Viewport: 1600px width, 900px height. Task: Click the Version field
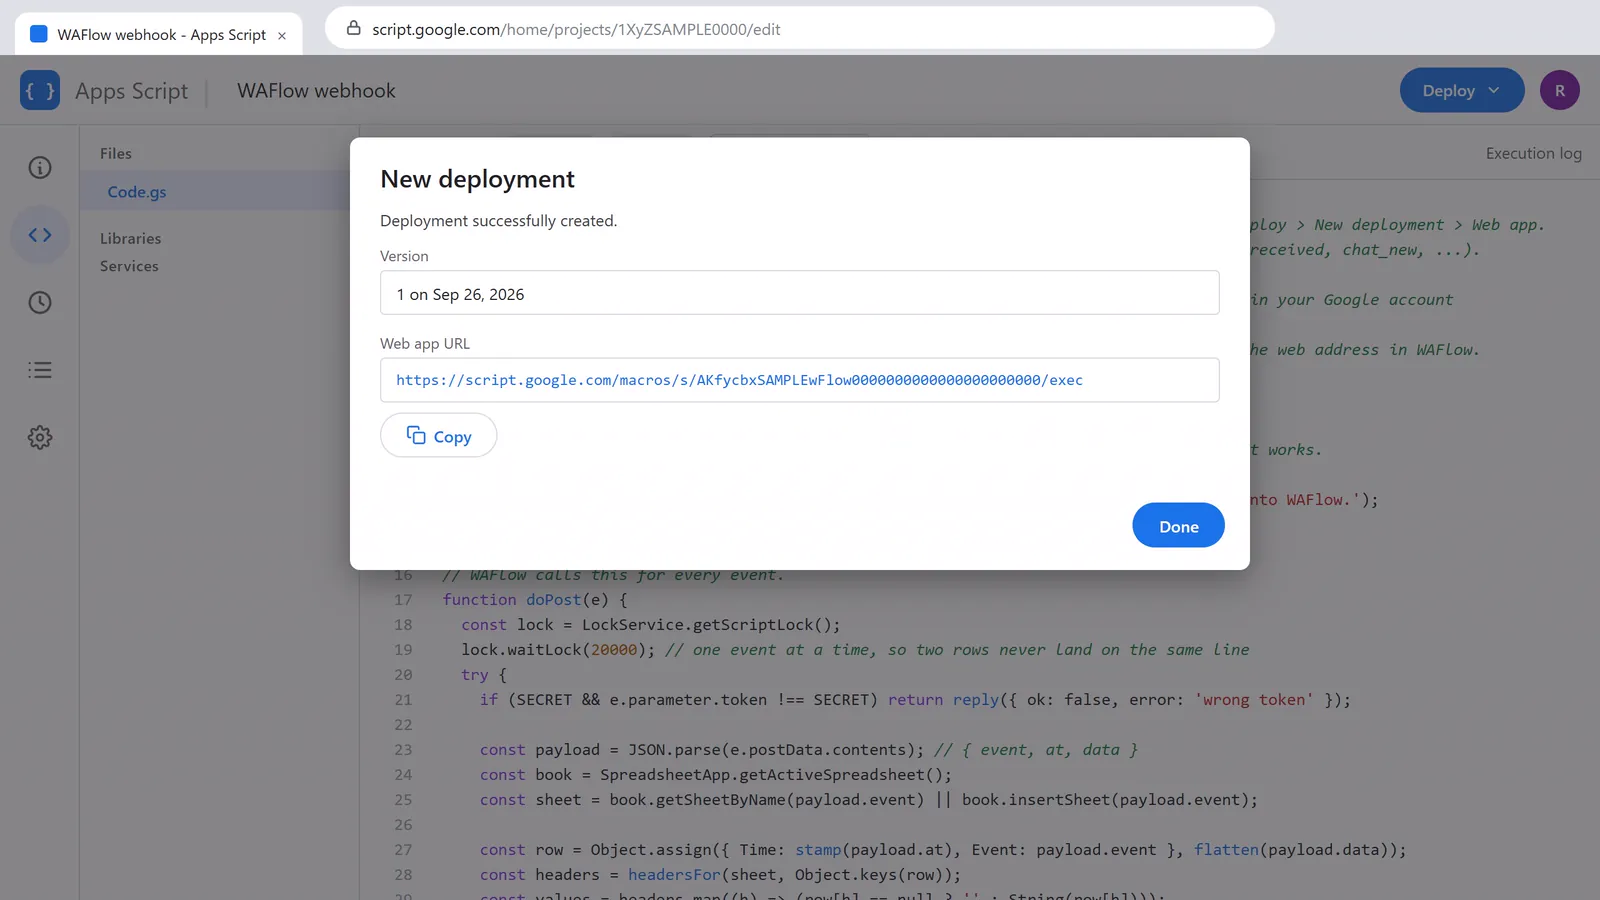799,293
